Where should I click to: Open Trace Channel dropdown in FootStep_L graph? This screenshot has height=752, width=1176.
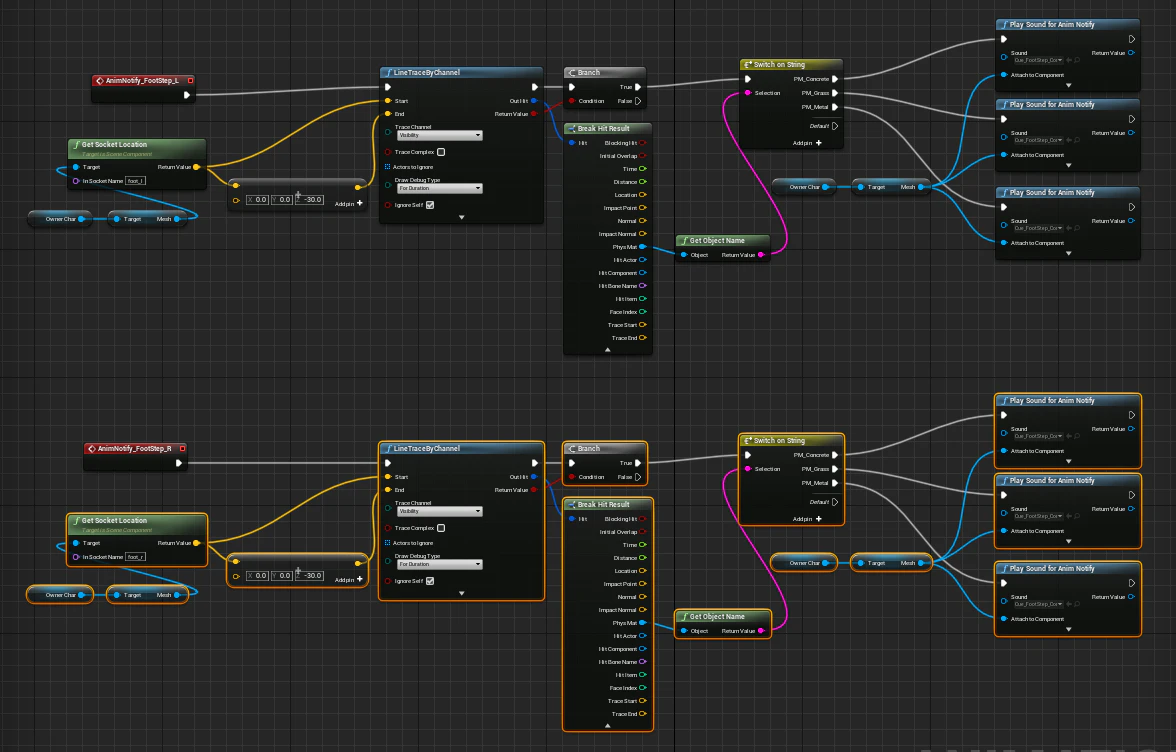click(440, 135)
